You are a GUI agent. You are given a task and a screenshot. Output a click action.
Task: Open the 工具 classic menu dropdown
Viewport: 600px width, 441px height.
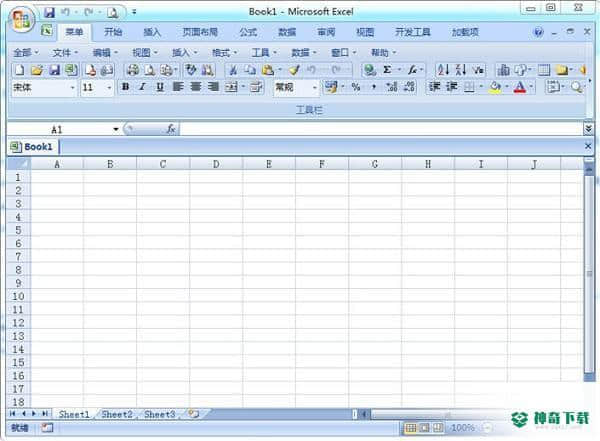[x=264, y=52]
